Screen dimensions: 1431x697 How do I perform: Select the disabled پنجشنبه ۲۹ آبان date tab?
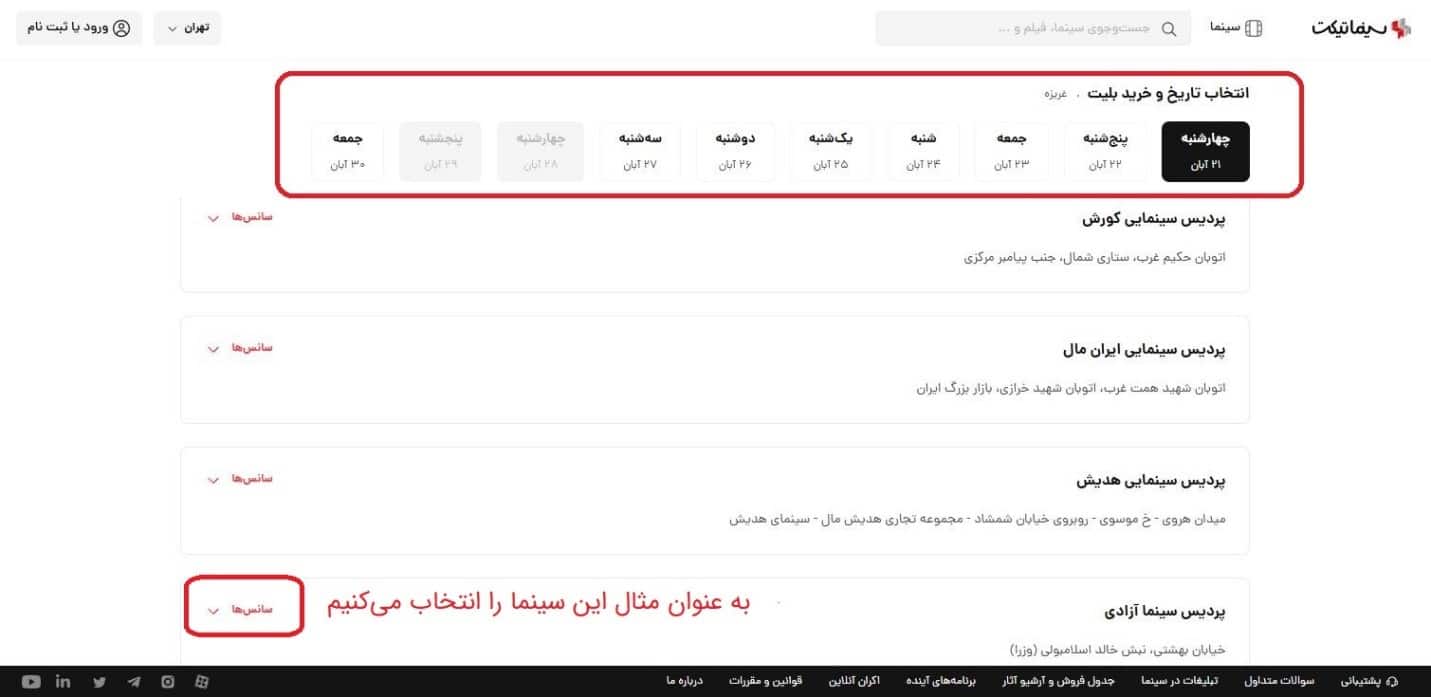point(440,152)
